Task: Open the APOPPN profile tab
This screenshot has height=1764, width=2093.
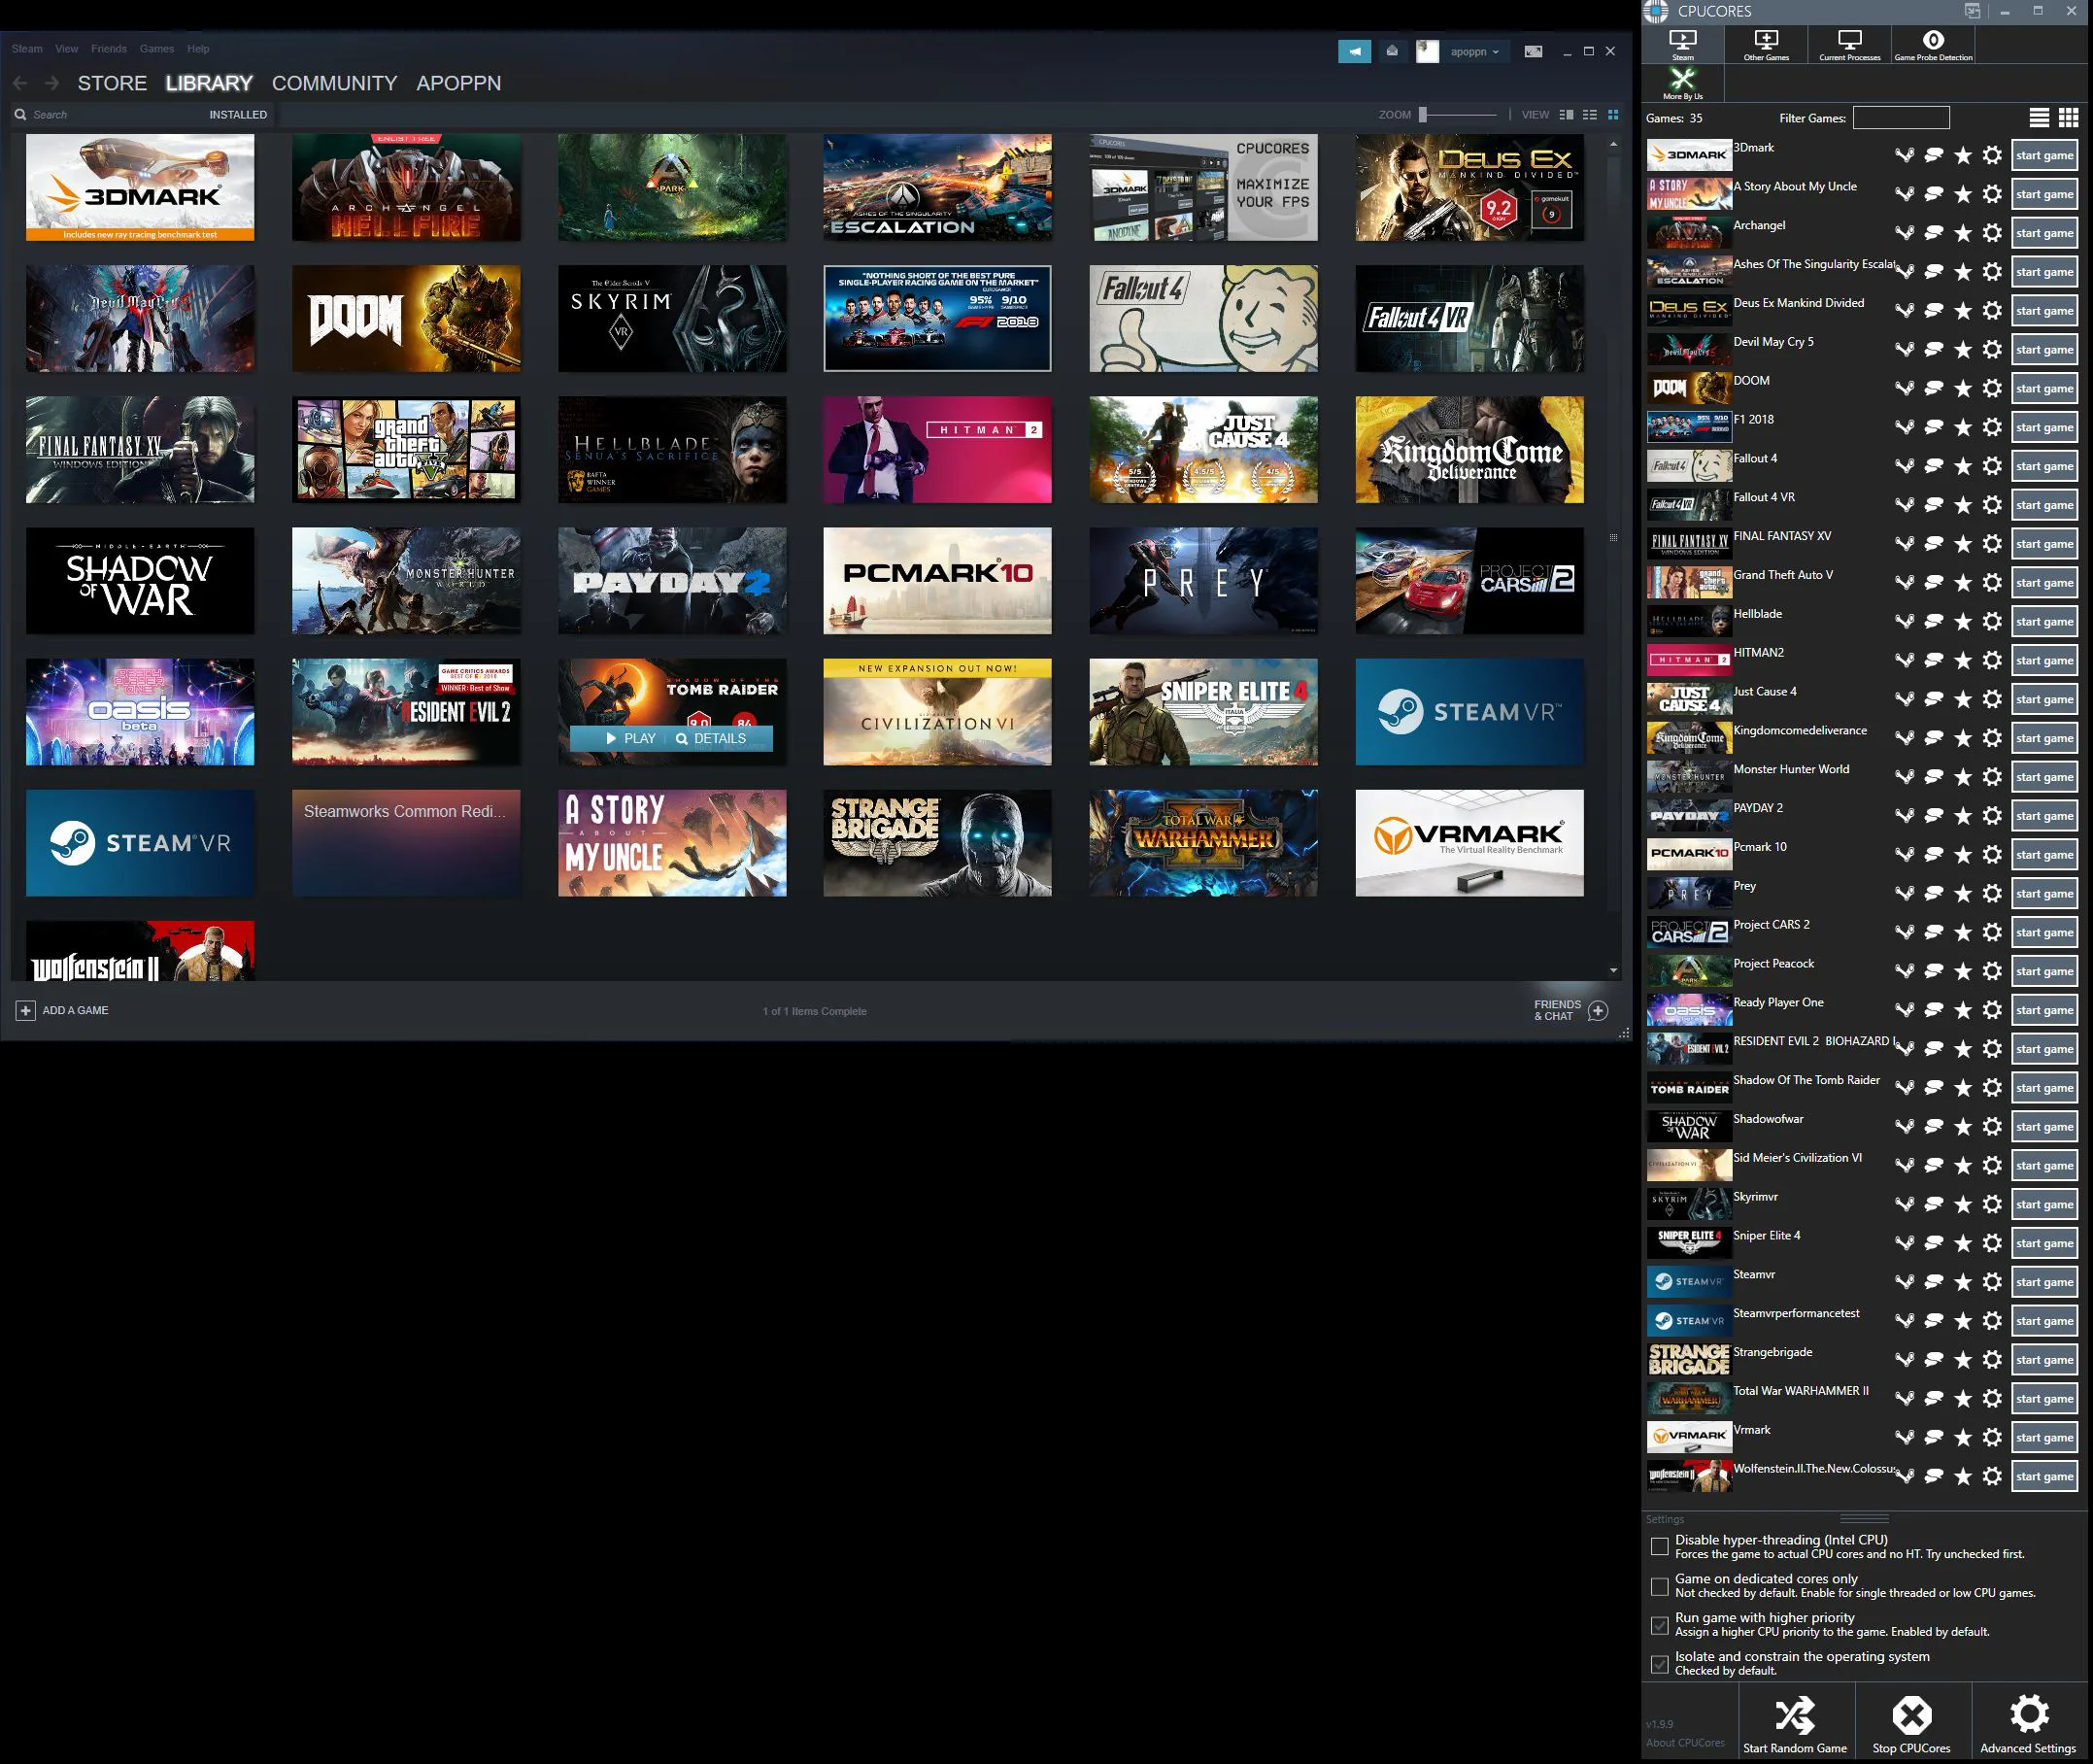Action: (459, 83)
